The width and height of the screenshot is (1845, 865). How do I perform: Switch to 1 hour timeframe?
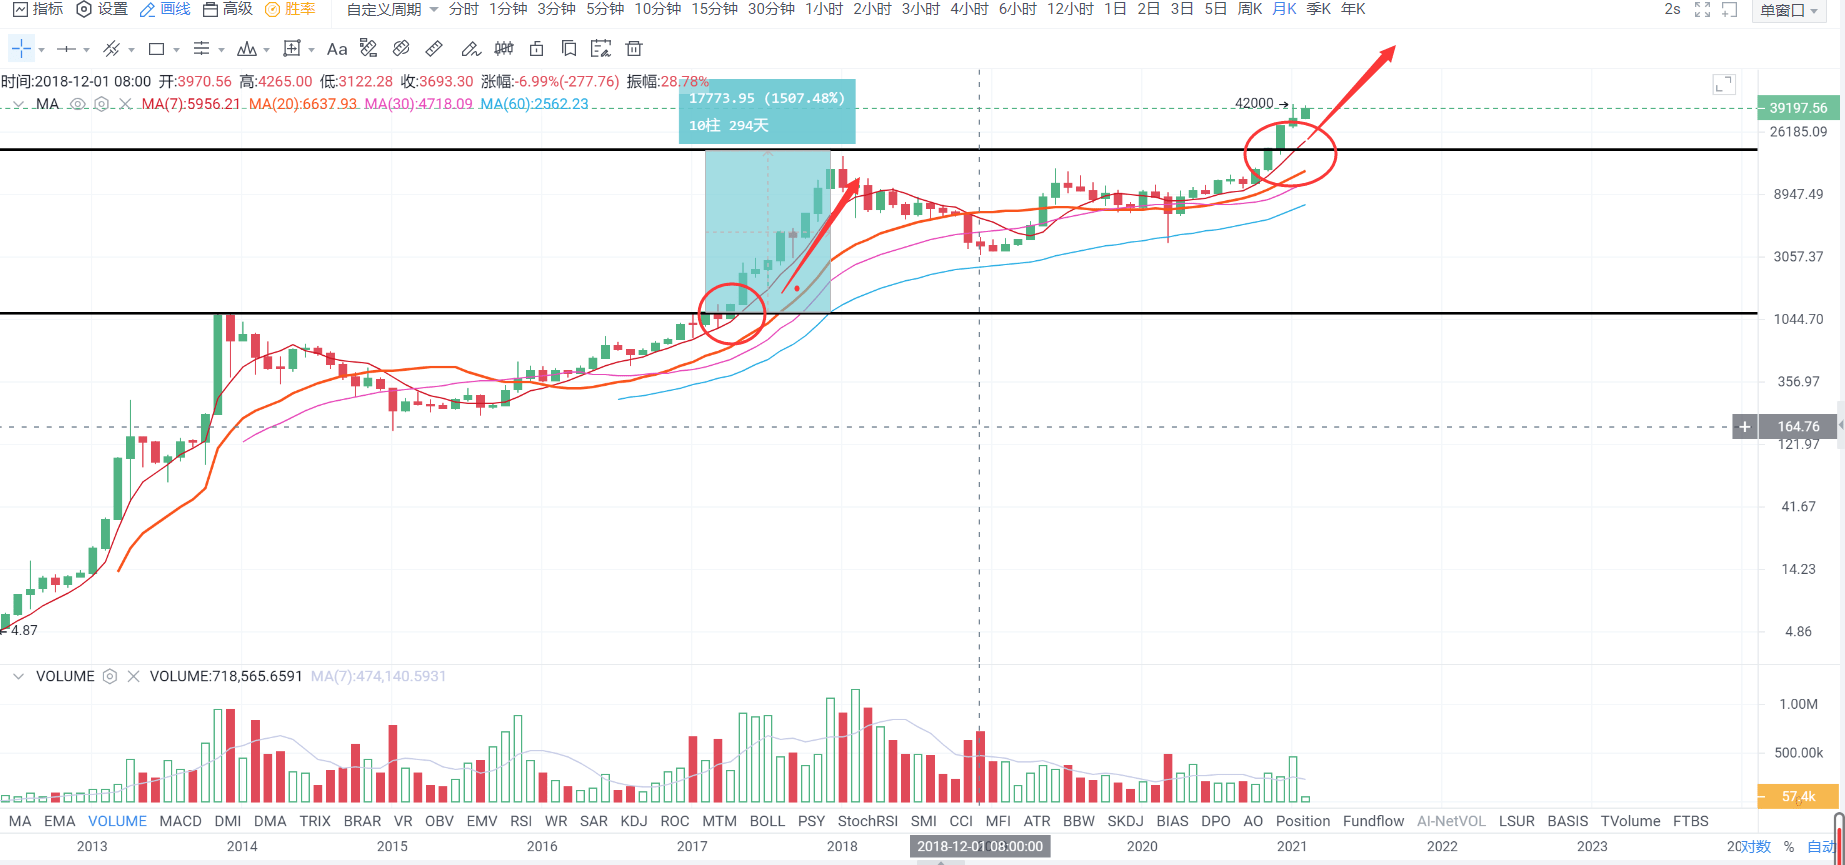824,9
